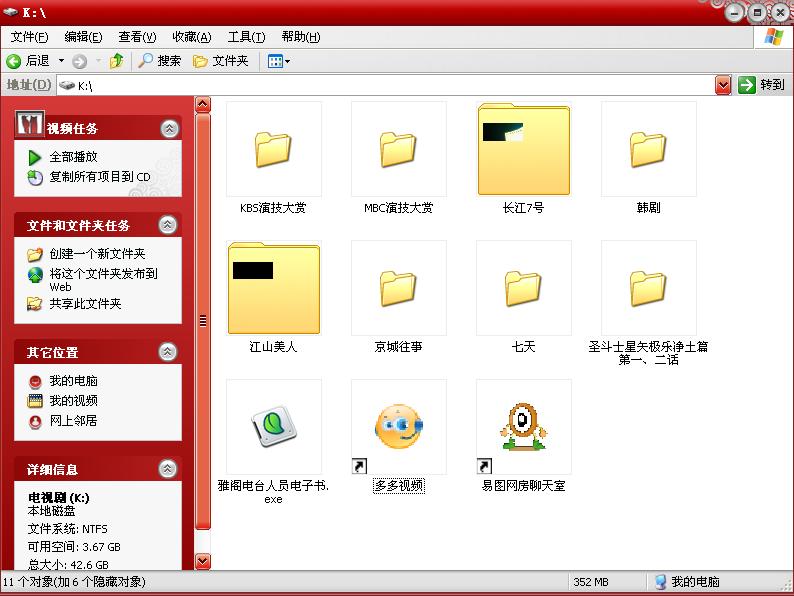Click the share folder hand icon

tap(34, 304)
